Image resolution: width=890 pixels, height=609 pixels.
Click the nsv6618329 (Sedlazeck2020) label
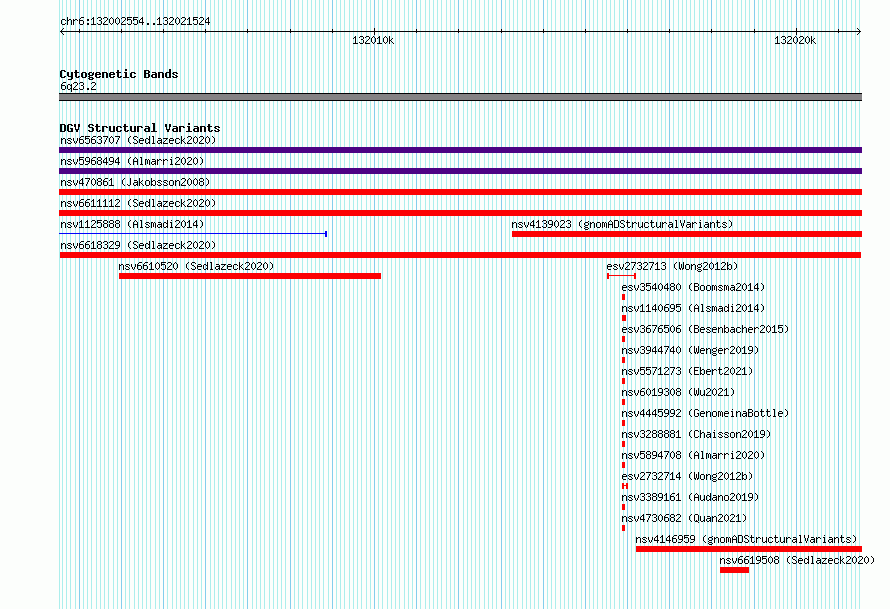coord(138,245)
